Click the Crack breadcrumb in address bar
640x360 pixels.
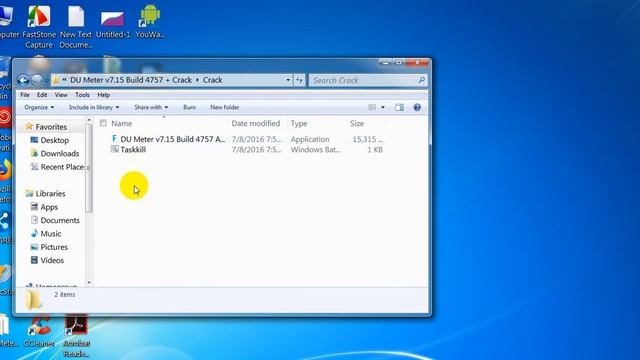pyautogui.click(x=213, y=80)
